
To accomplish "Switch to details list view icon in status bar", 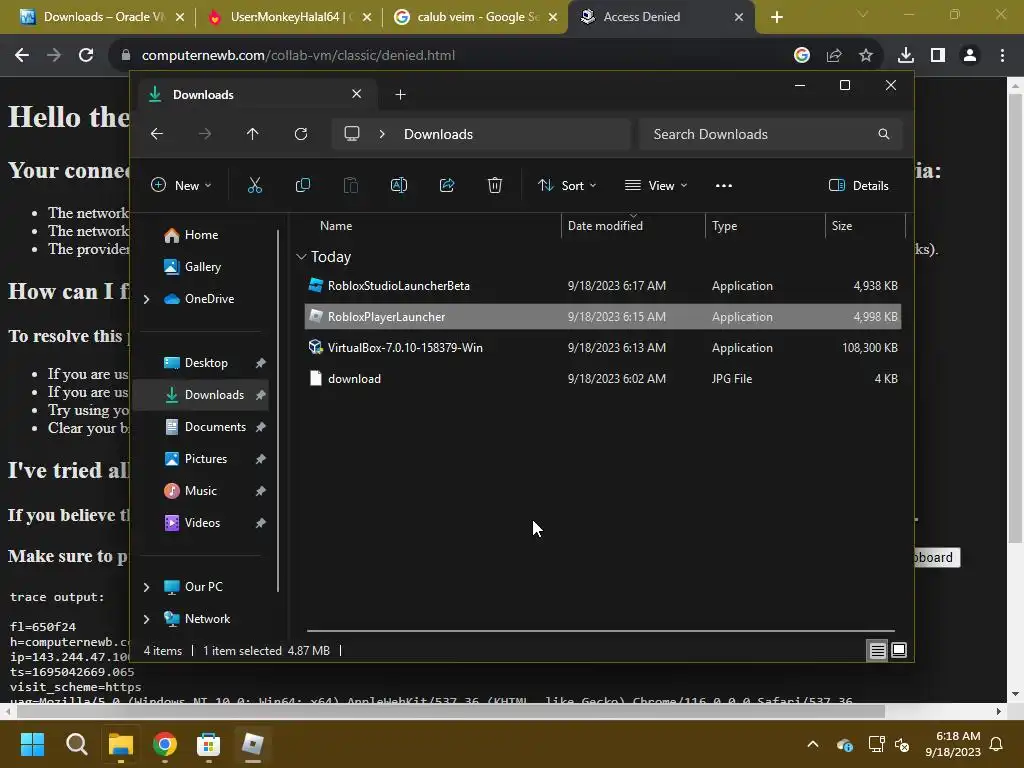I will coord(877,650).
